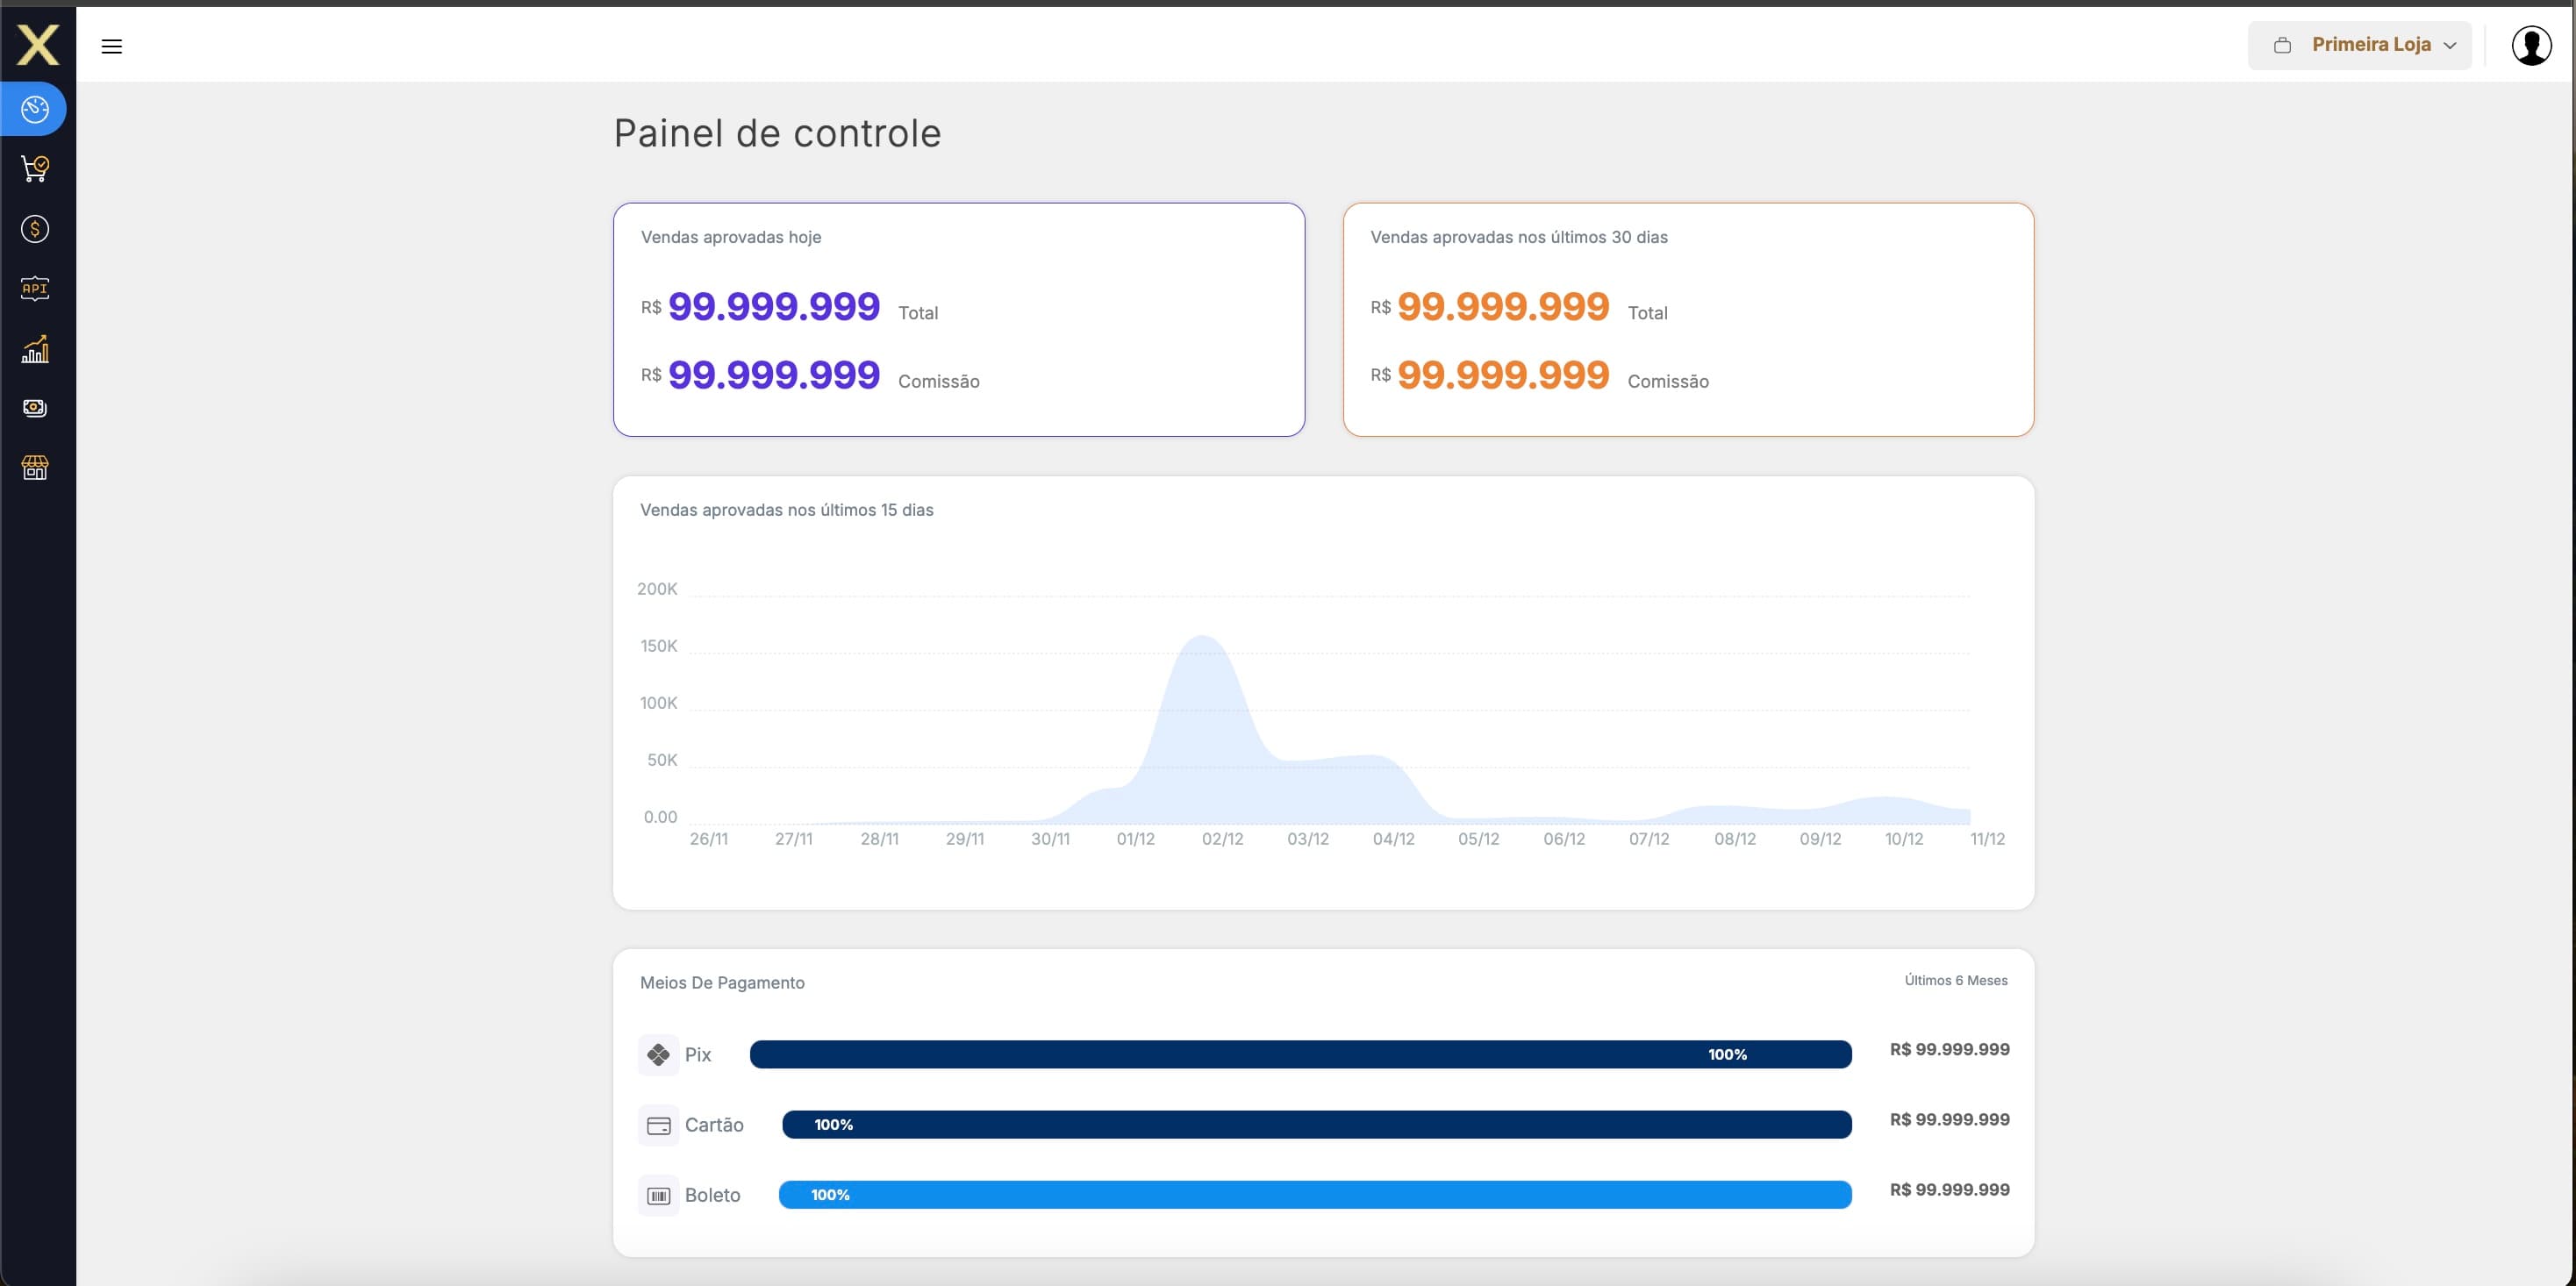Click the Painel de controle title
The image size is (2576, 1286).
click(777, 132)
